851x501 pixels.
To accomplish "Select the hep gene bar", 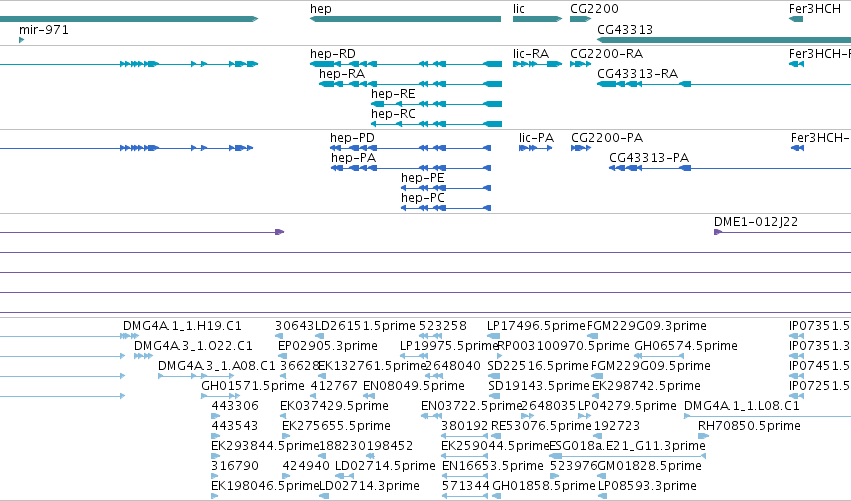I will (x=405, y=19).
